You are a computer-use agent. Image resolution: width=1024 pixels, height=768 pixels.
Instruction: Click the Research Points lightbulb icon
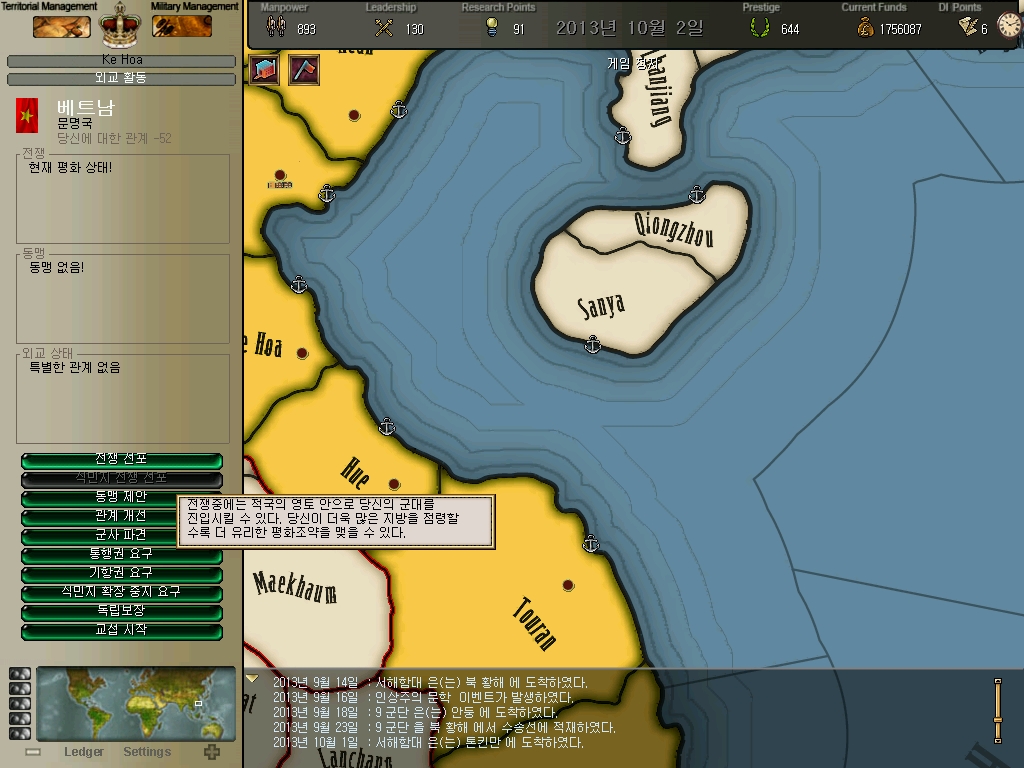click(x=492, y=27)
